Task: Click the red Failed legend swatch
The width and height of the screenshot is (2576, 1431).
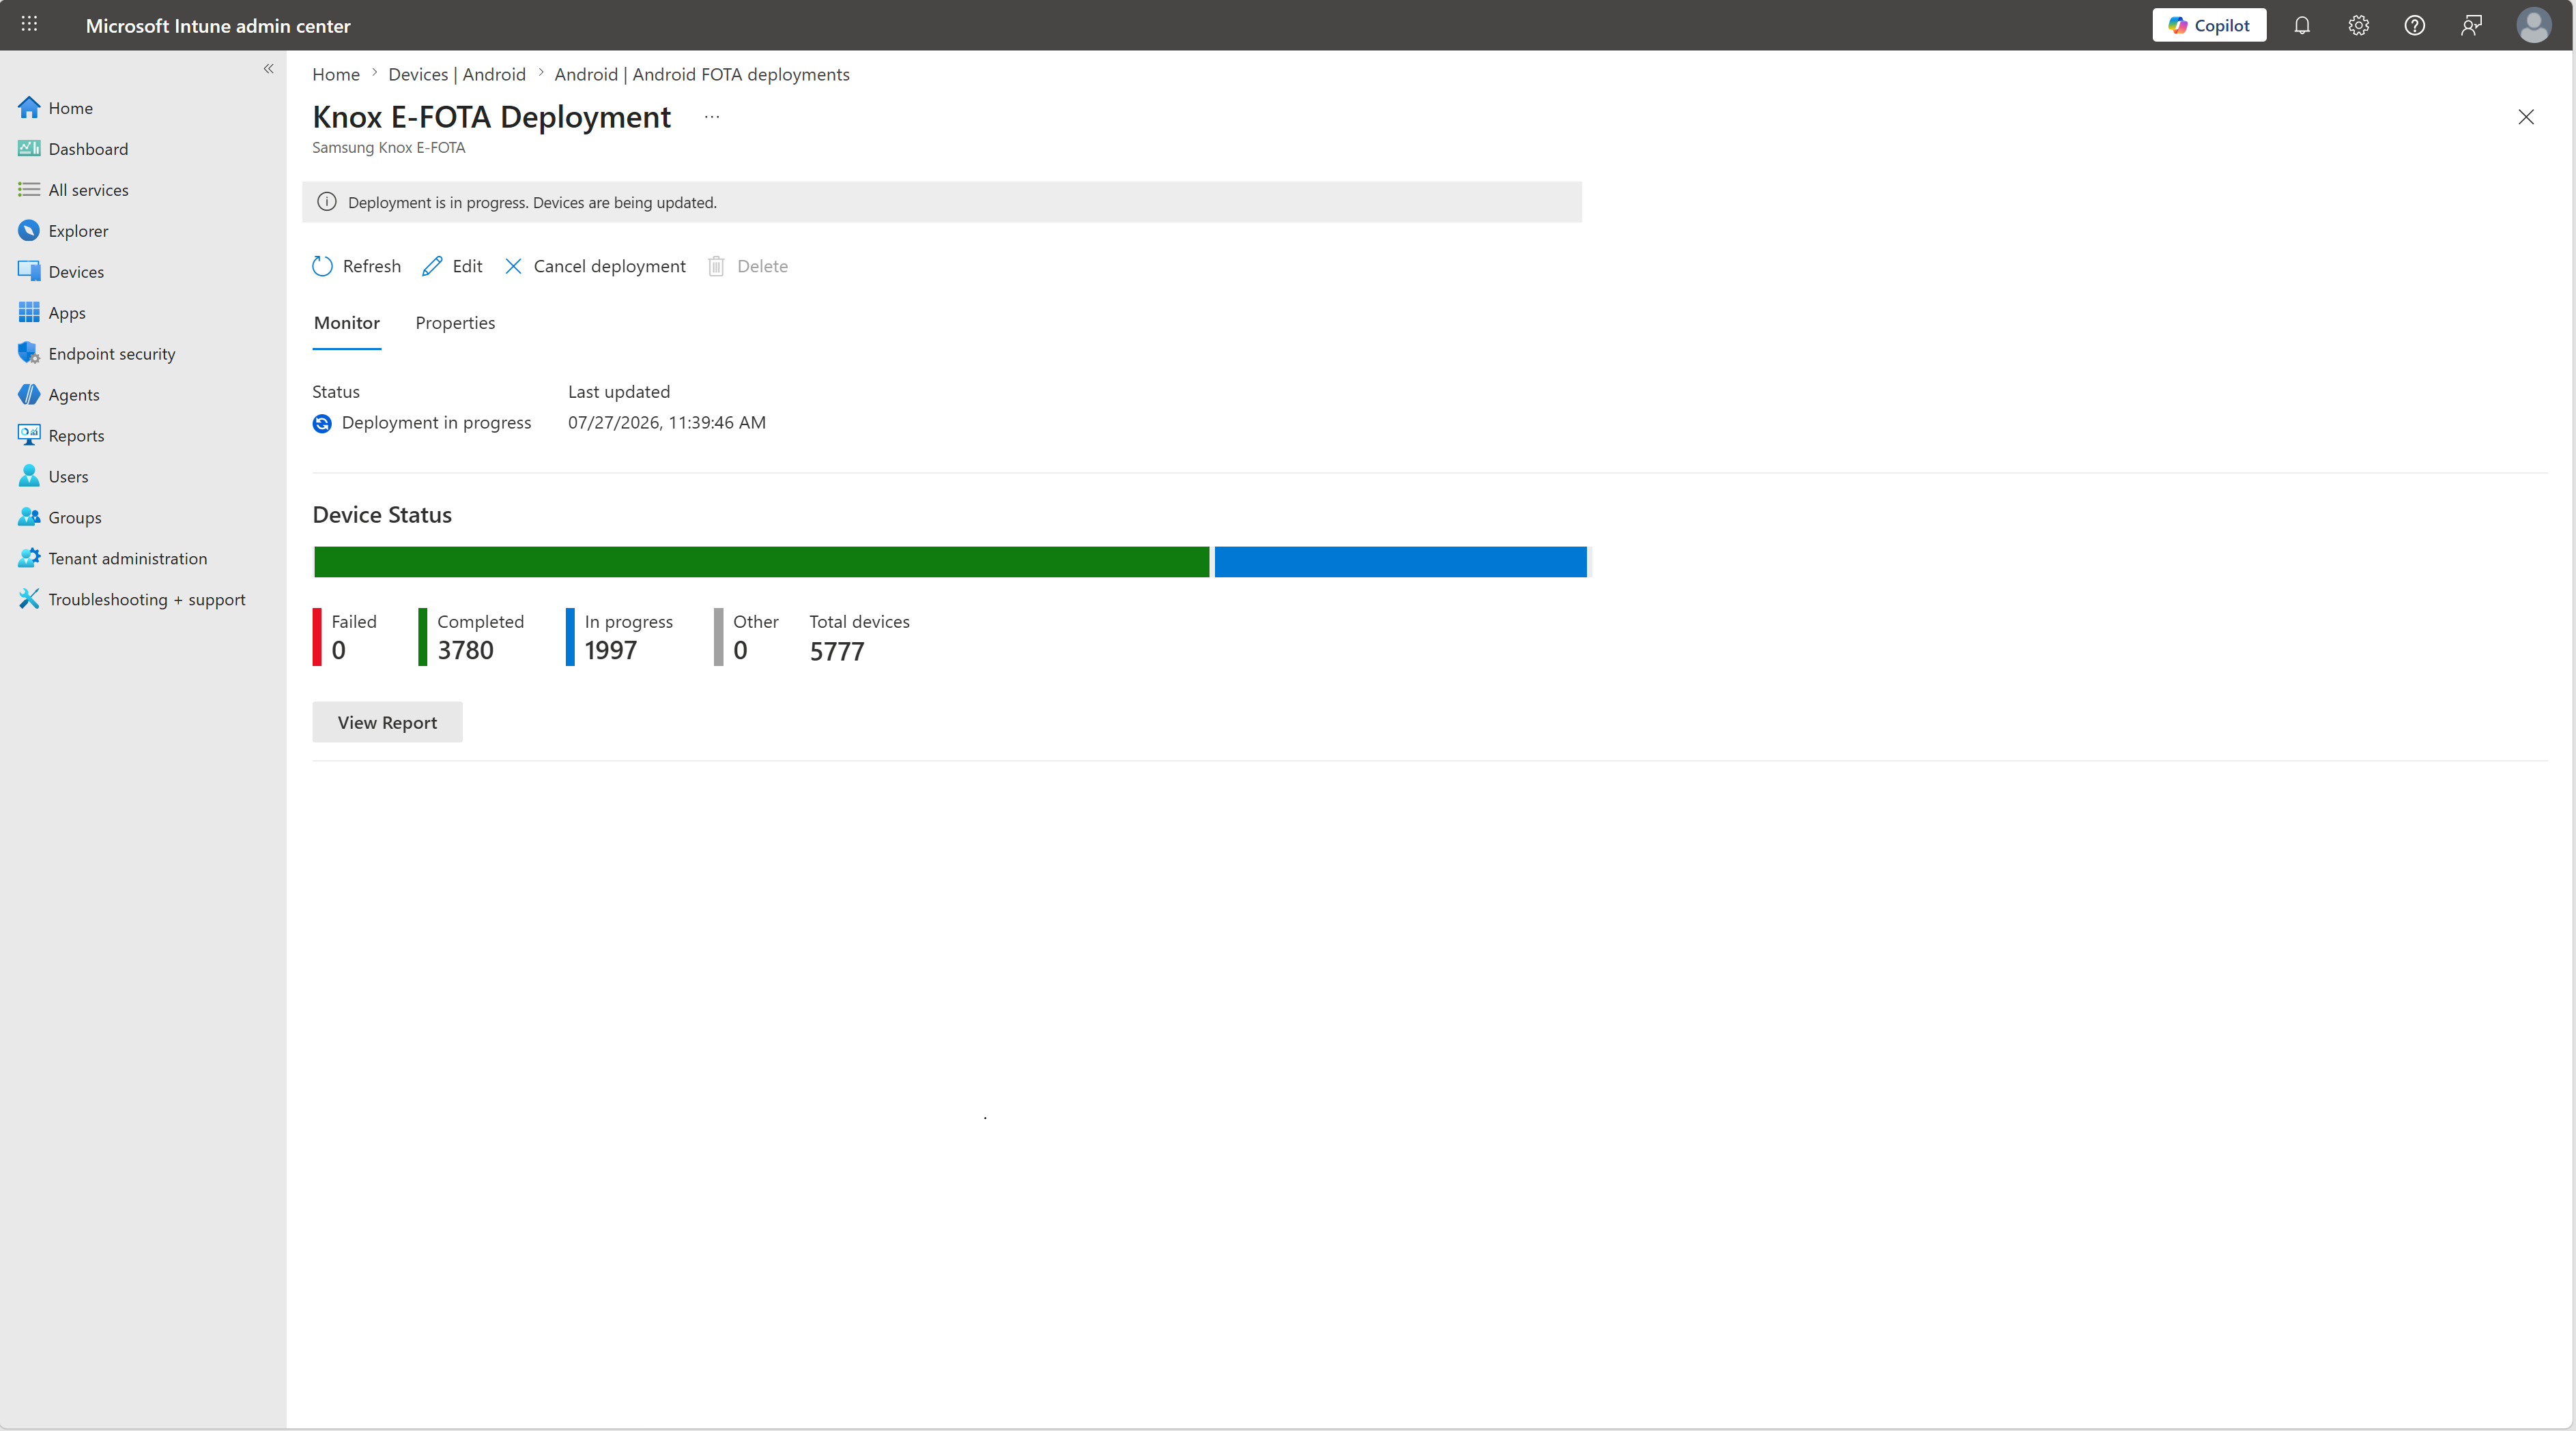Action: [317, 637]
